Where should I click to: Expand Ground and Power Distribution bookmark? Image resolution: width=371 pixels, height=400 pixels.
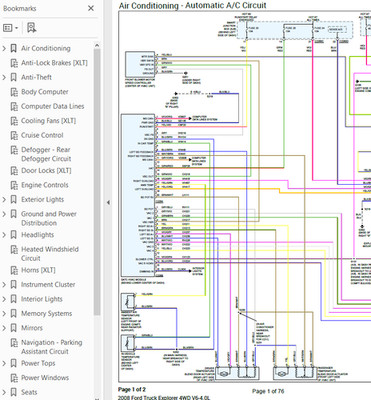[x=4, y=214]
